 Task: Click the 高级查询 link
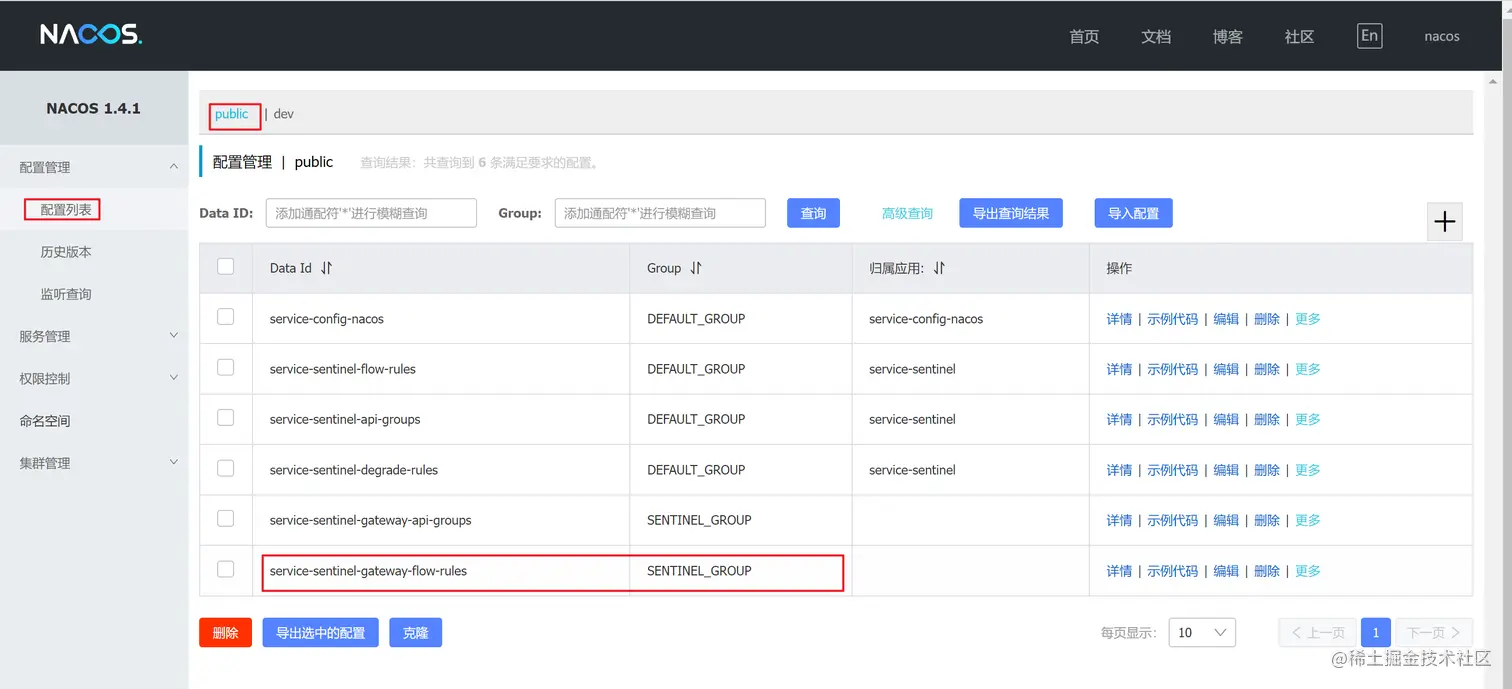pyautogui.click(x=907, y=213)
